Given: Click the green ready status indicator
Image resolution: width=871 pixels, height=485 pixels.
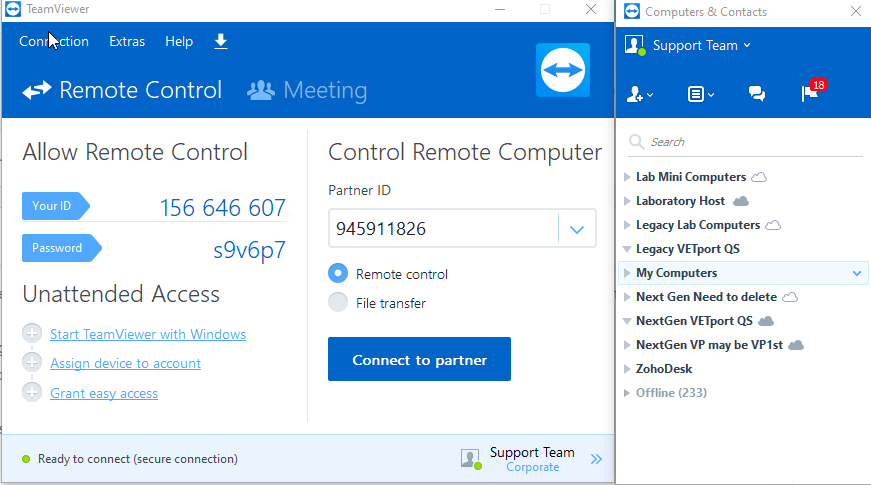Looking at the screenshot, I should tap(26, 459).
